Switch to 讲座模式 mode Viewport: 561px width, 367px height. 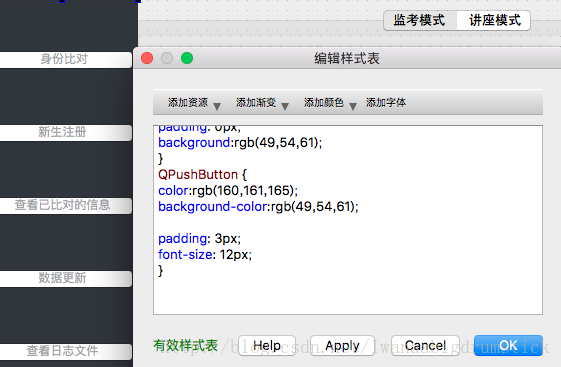[494, 20]
